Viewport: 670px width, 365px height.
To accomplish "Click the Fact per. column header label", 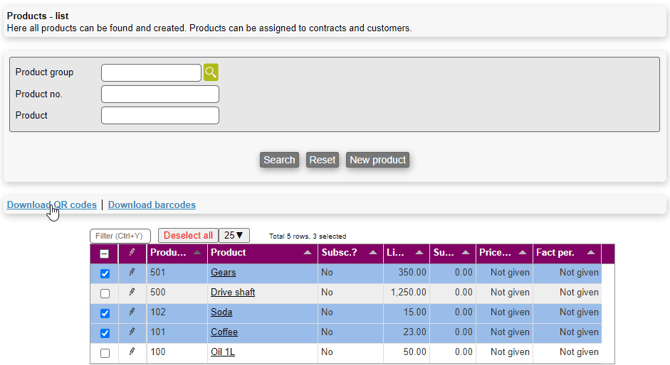I will point(555,253).
